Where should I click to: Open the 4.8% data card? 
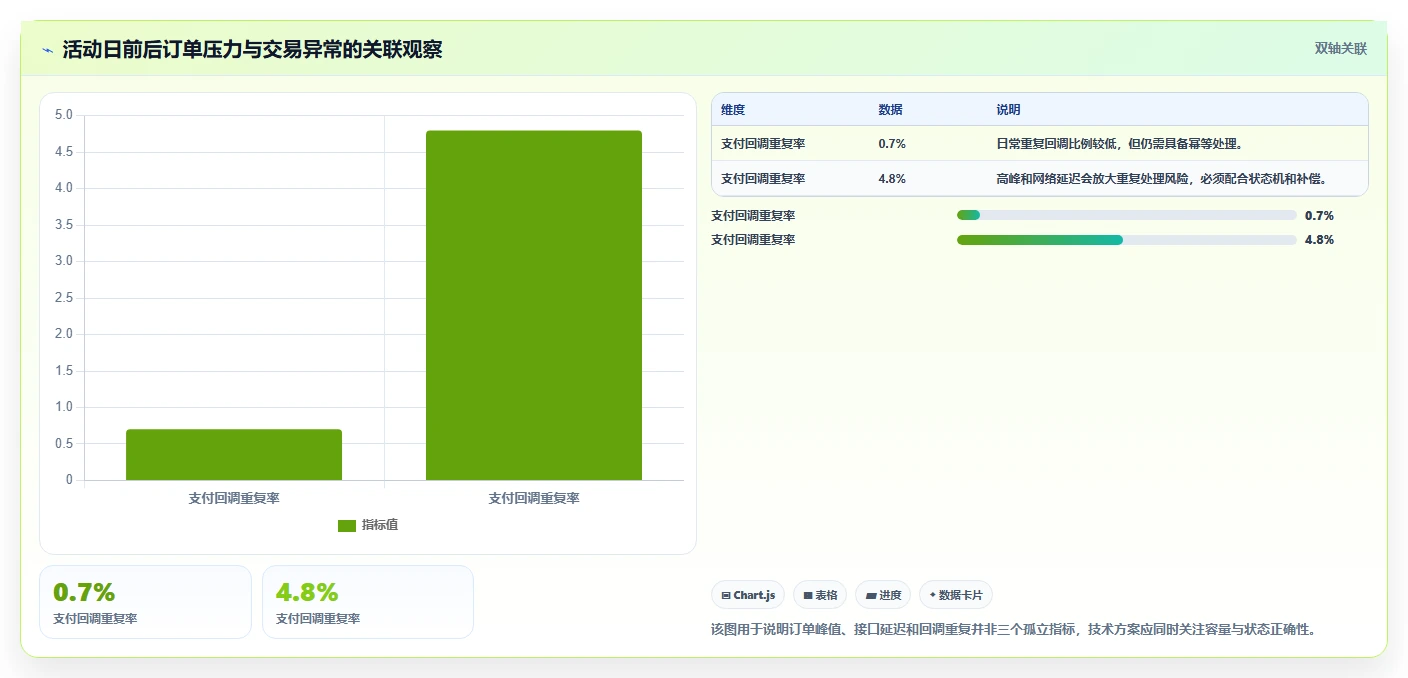[x=368, y=602]
